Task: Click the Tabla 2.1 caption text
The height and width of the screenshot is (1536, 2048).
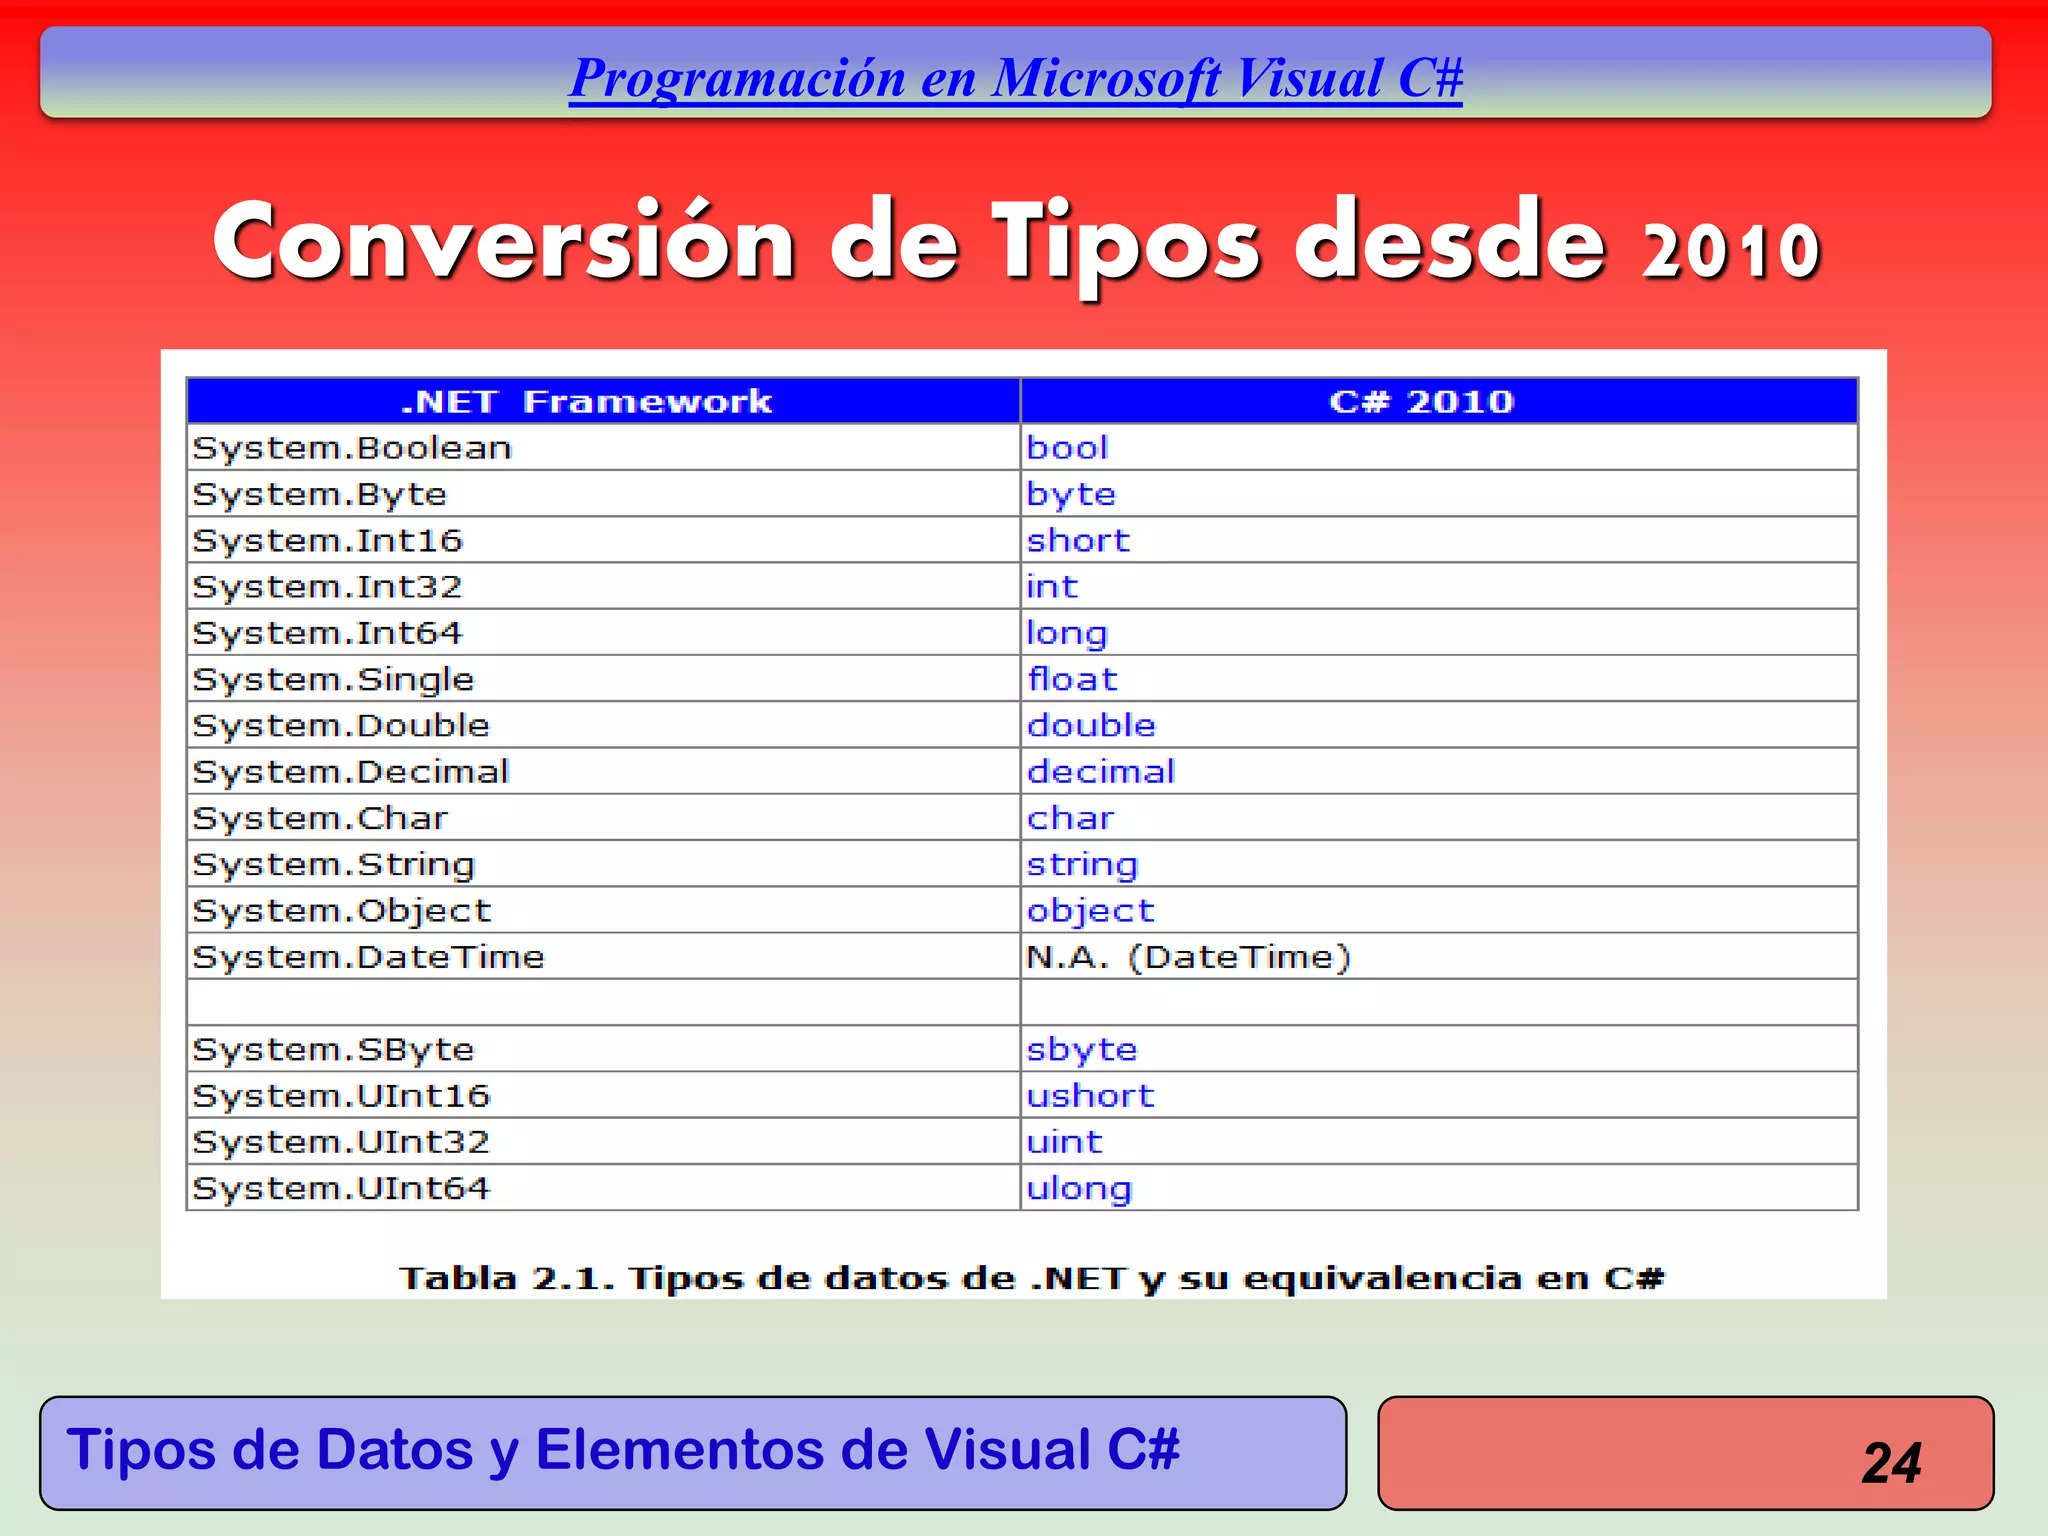Action: (1031, 1278)
